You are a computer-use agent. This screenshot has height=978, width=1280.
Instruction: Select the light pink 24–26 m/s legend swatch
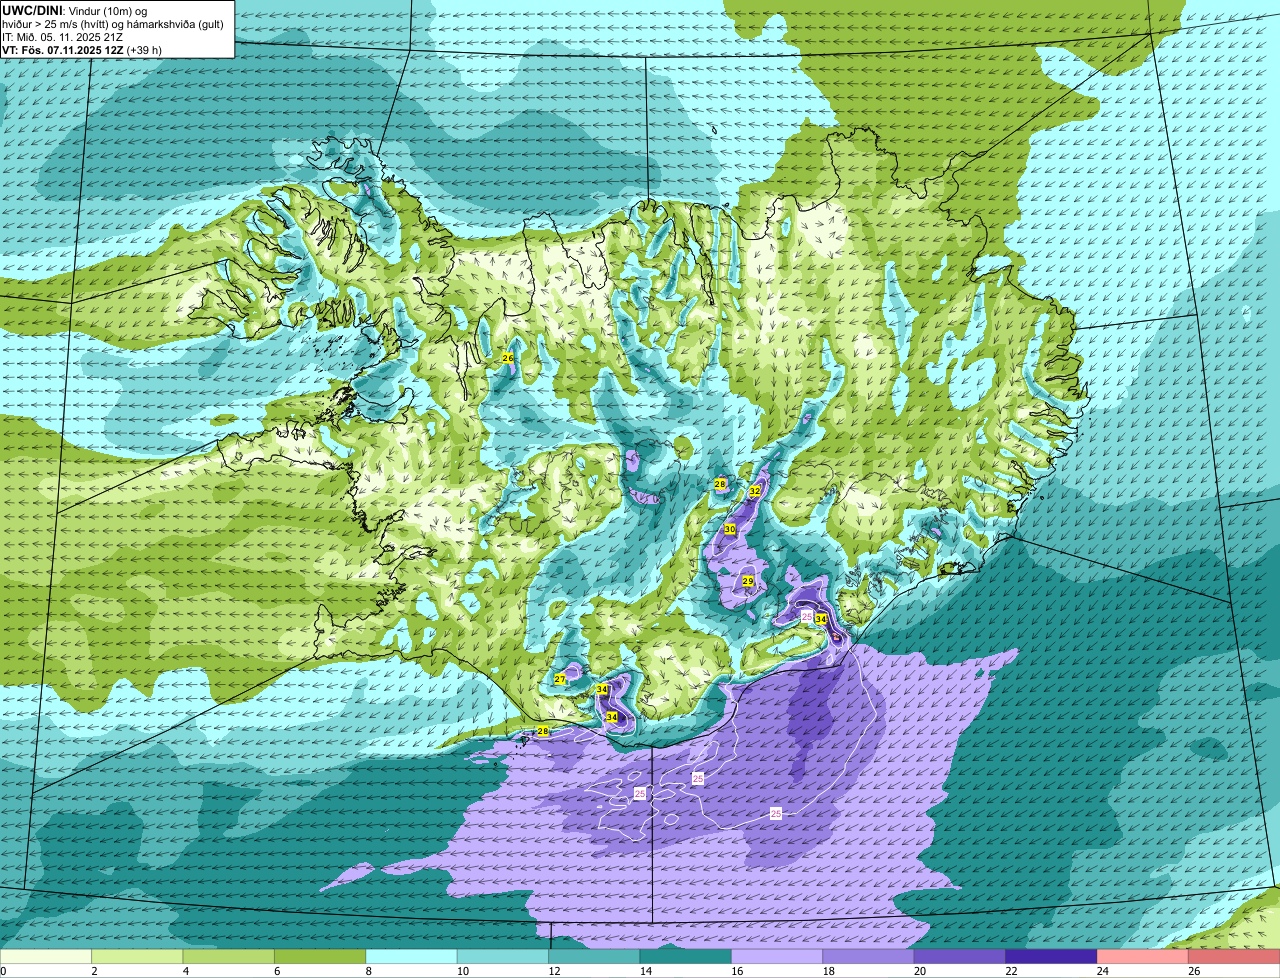[1143, 957]
